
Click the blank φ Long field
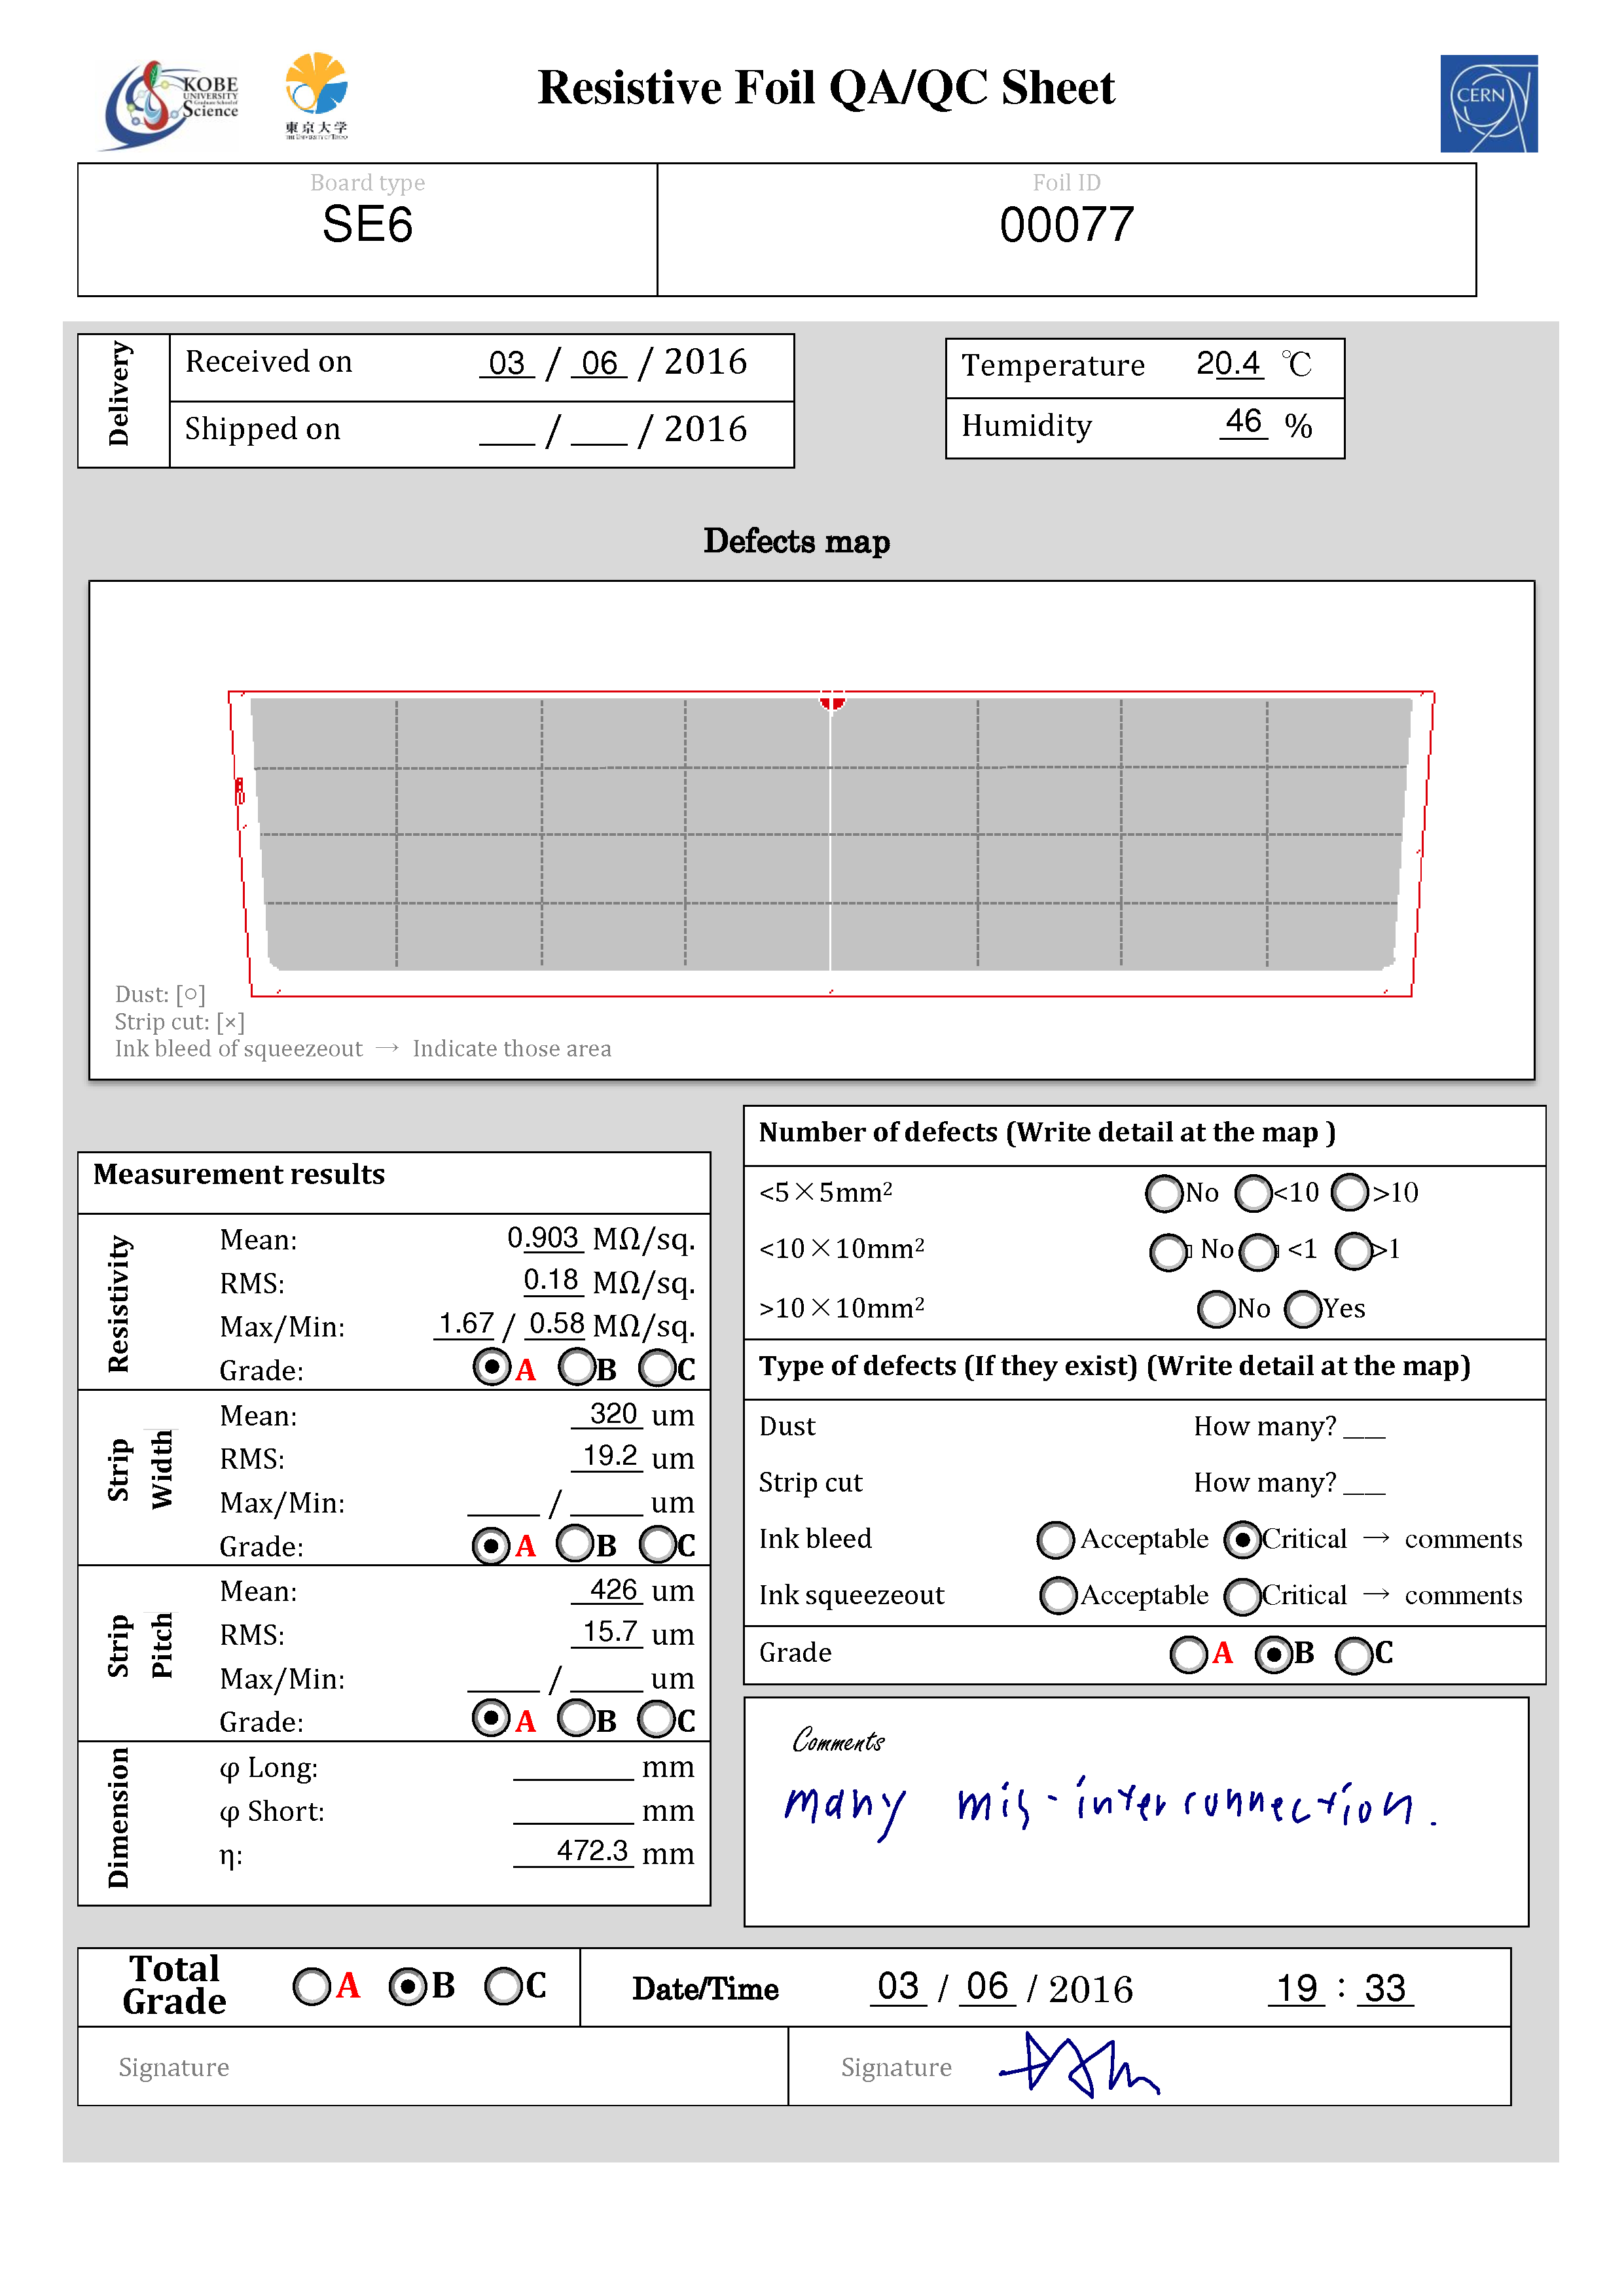coord(574,1766)
